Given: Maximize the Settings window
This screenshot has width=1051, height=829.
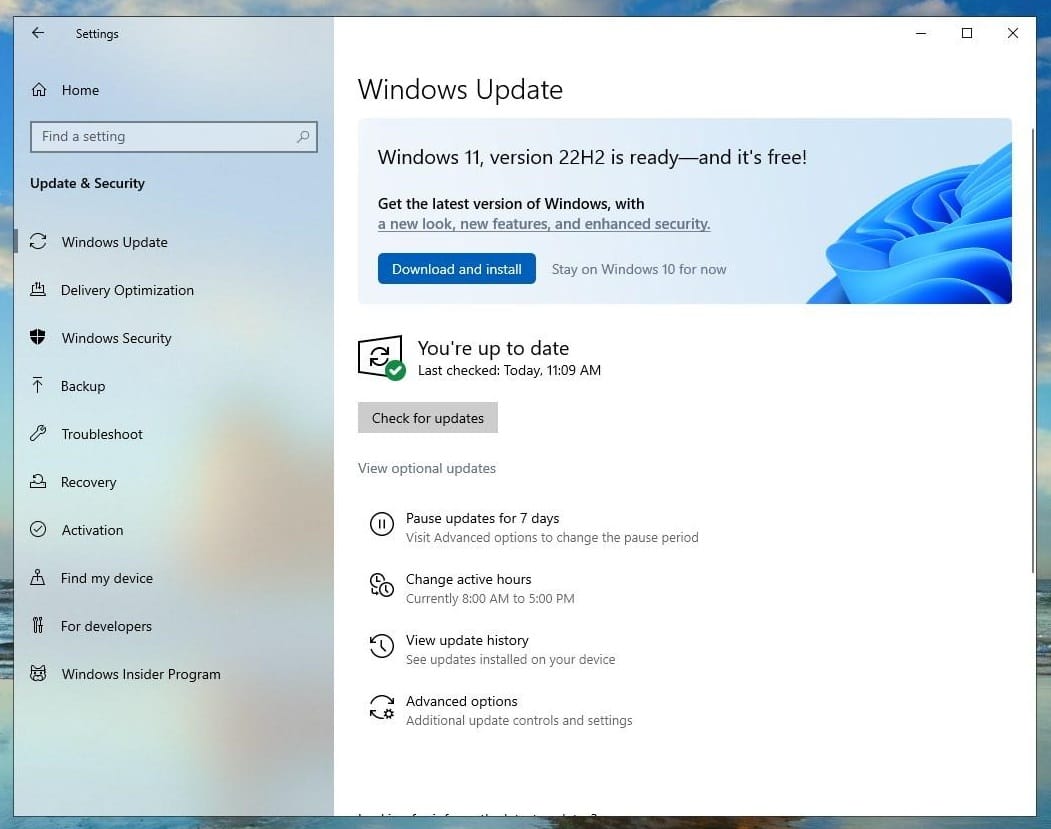Looking at the screenshot, I should coord(967,33).
